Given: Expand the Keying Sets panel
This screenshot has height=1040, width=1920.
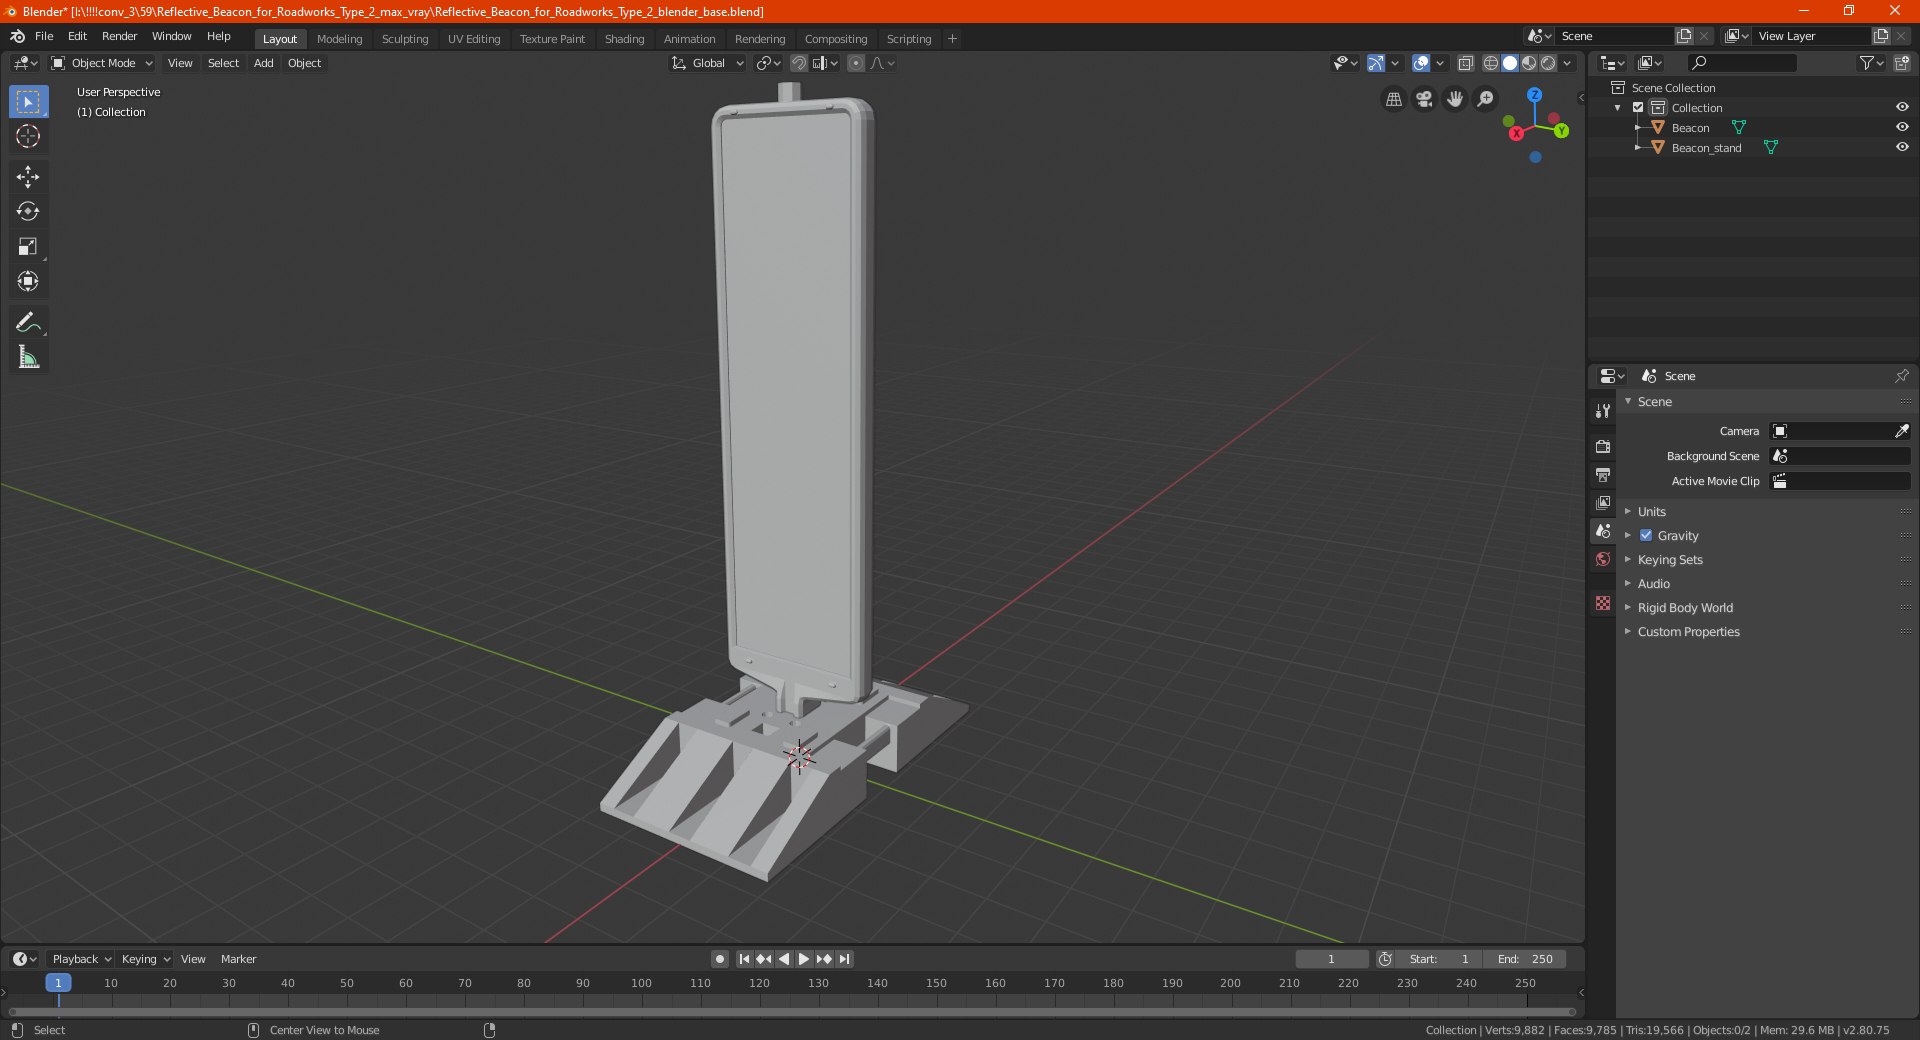Looking at the screenshot, I should point(1670,559).
